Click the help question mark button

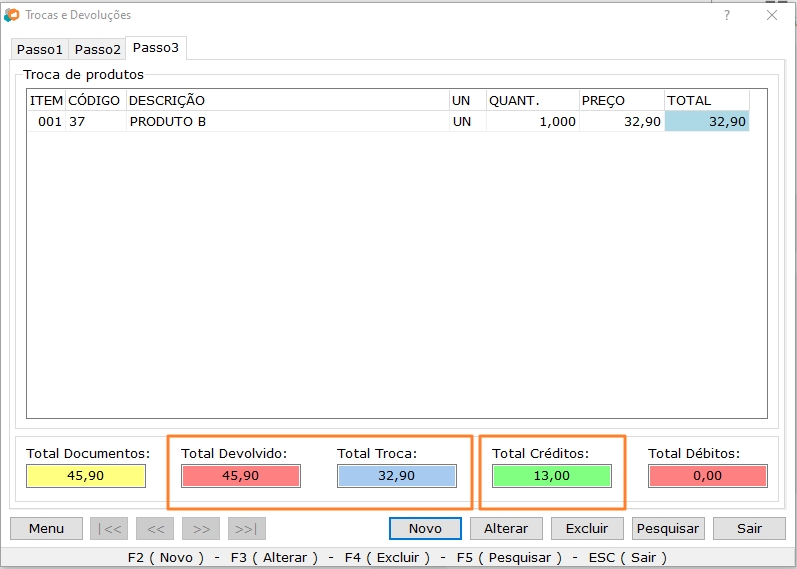pyautogui.click(x=726, y=15)
